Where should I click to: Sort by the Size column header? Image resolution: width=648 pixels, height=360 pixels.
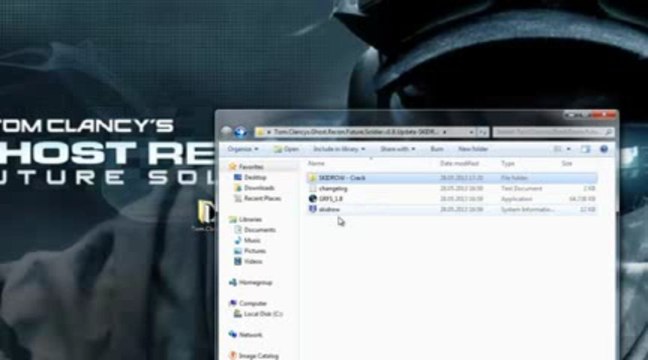567,164
